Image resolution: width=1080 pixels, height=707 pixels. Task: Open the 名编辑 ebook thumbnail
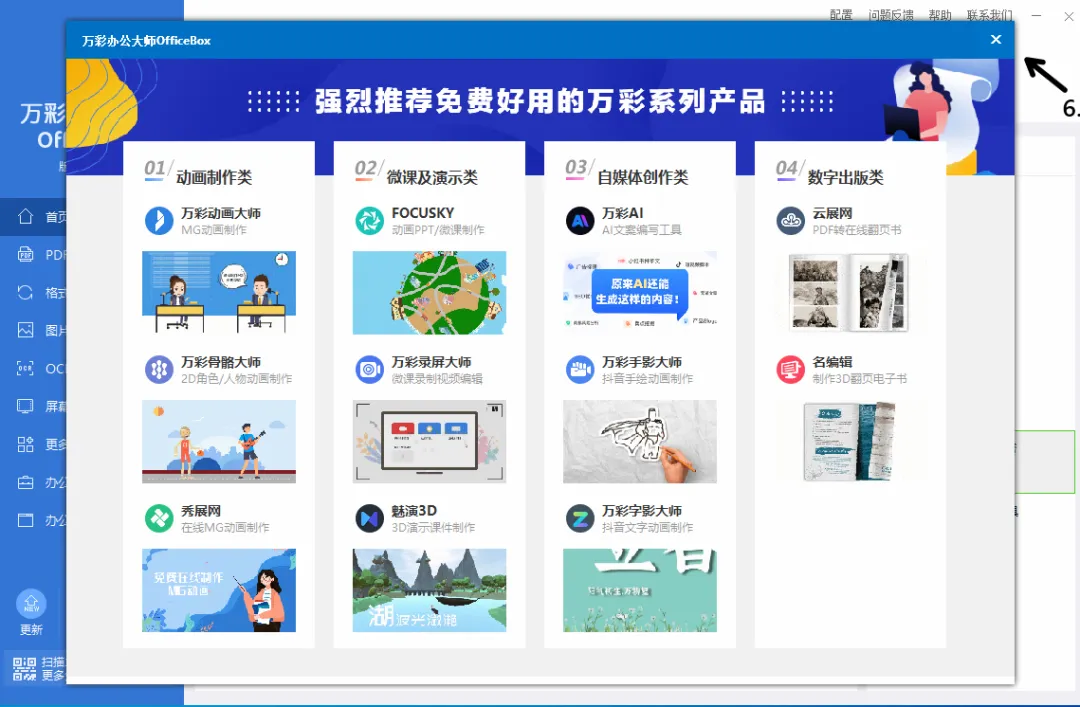(x=851, y=442)
